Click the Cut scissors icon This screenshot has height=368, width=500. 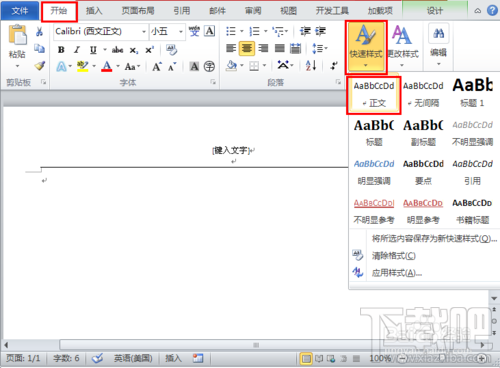pos(39,32)
